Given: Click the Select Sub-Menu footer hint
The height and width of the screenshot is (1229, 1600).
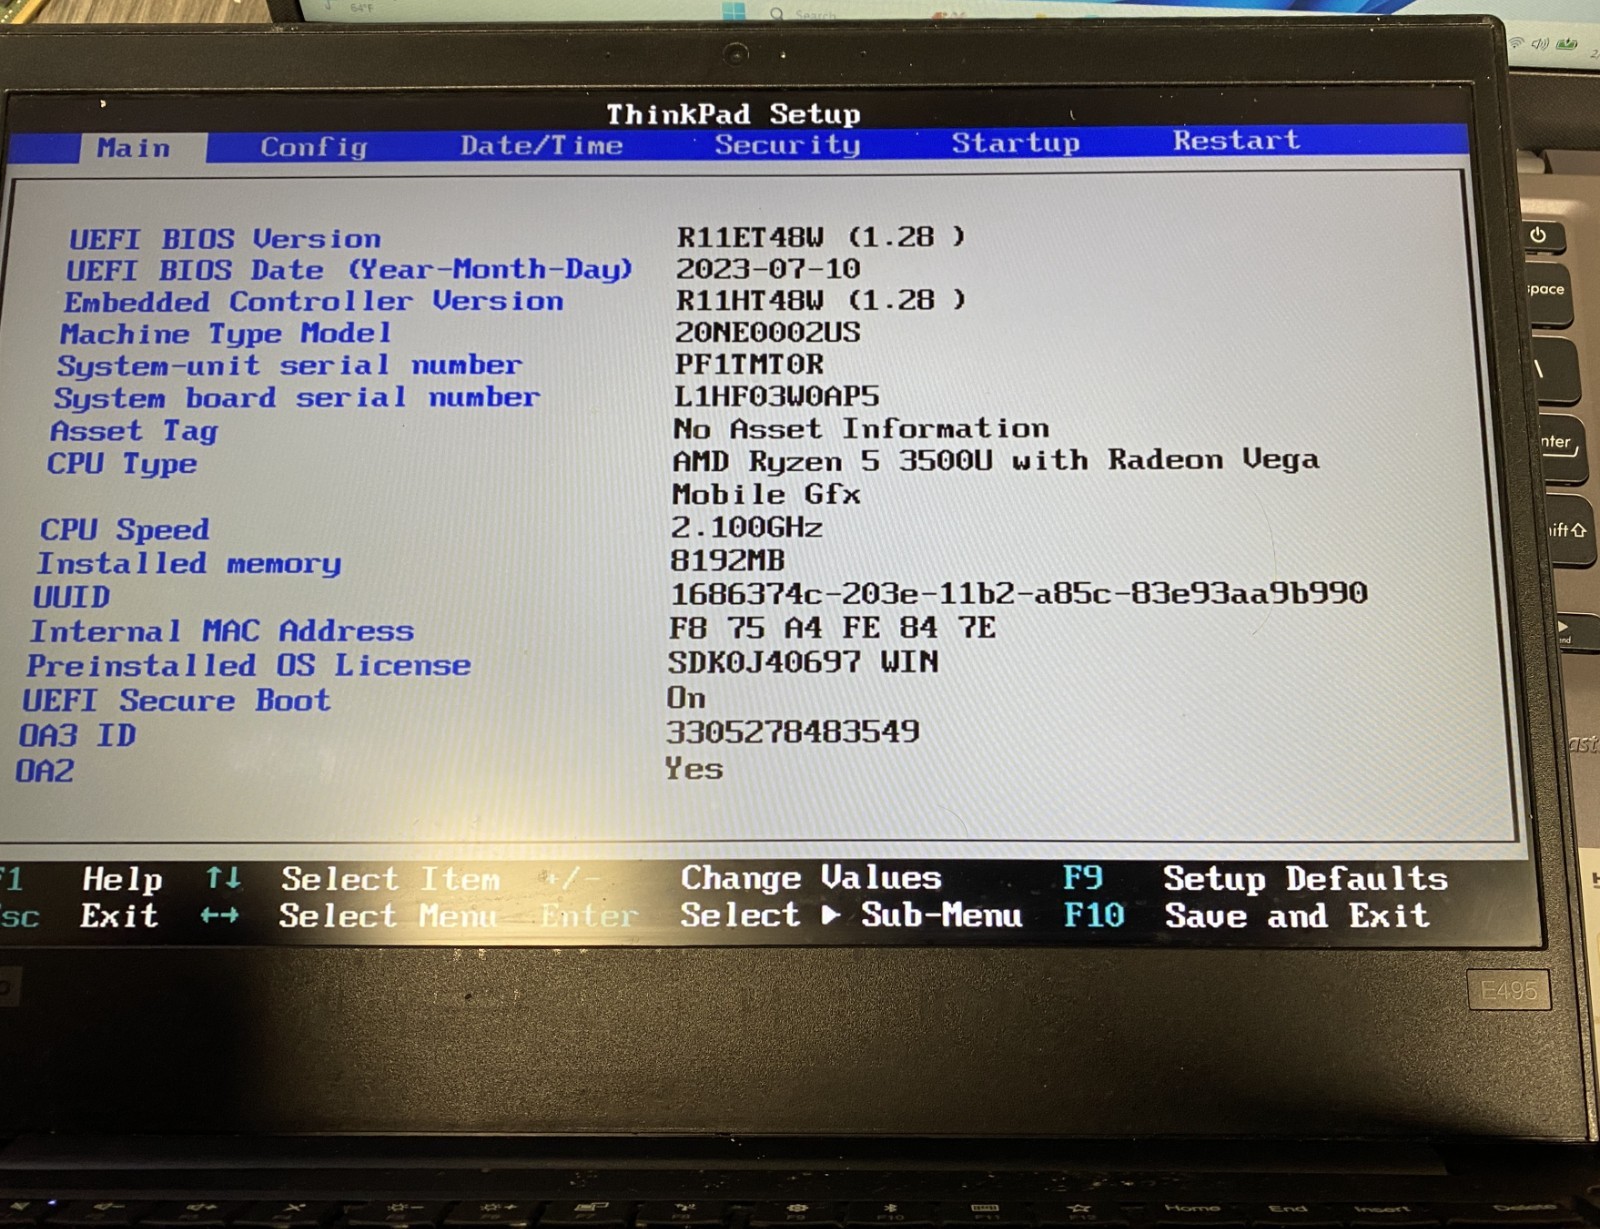Looking at the screenshot, I should coord(852,915).
